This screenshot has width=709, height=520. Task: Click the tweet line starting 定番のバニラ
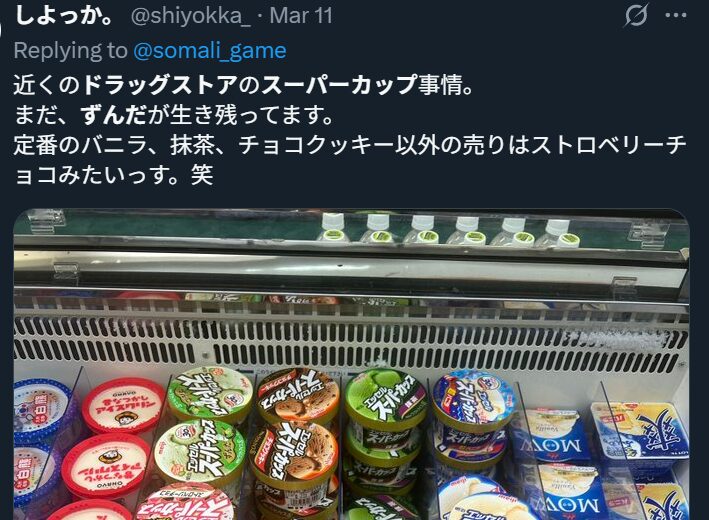tap(350, 145)
